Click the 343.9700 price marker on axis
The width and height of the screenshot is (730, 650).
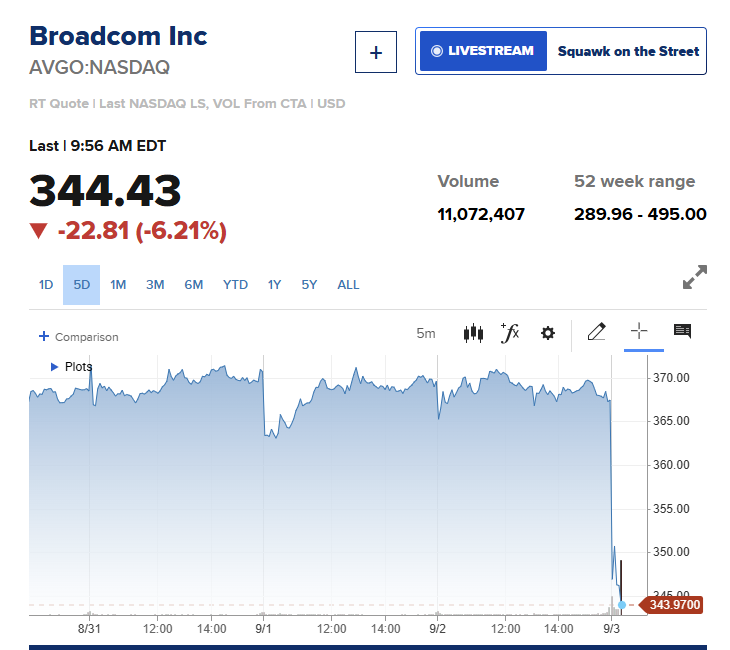(671, 605)
